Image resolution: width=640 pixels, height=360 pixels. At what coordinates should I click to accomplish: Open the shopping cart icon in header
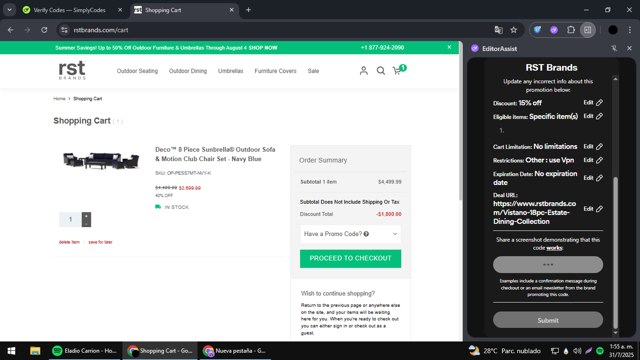pyautogui.click(x=398, y=70)
